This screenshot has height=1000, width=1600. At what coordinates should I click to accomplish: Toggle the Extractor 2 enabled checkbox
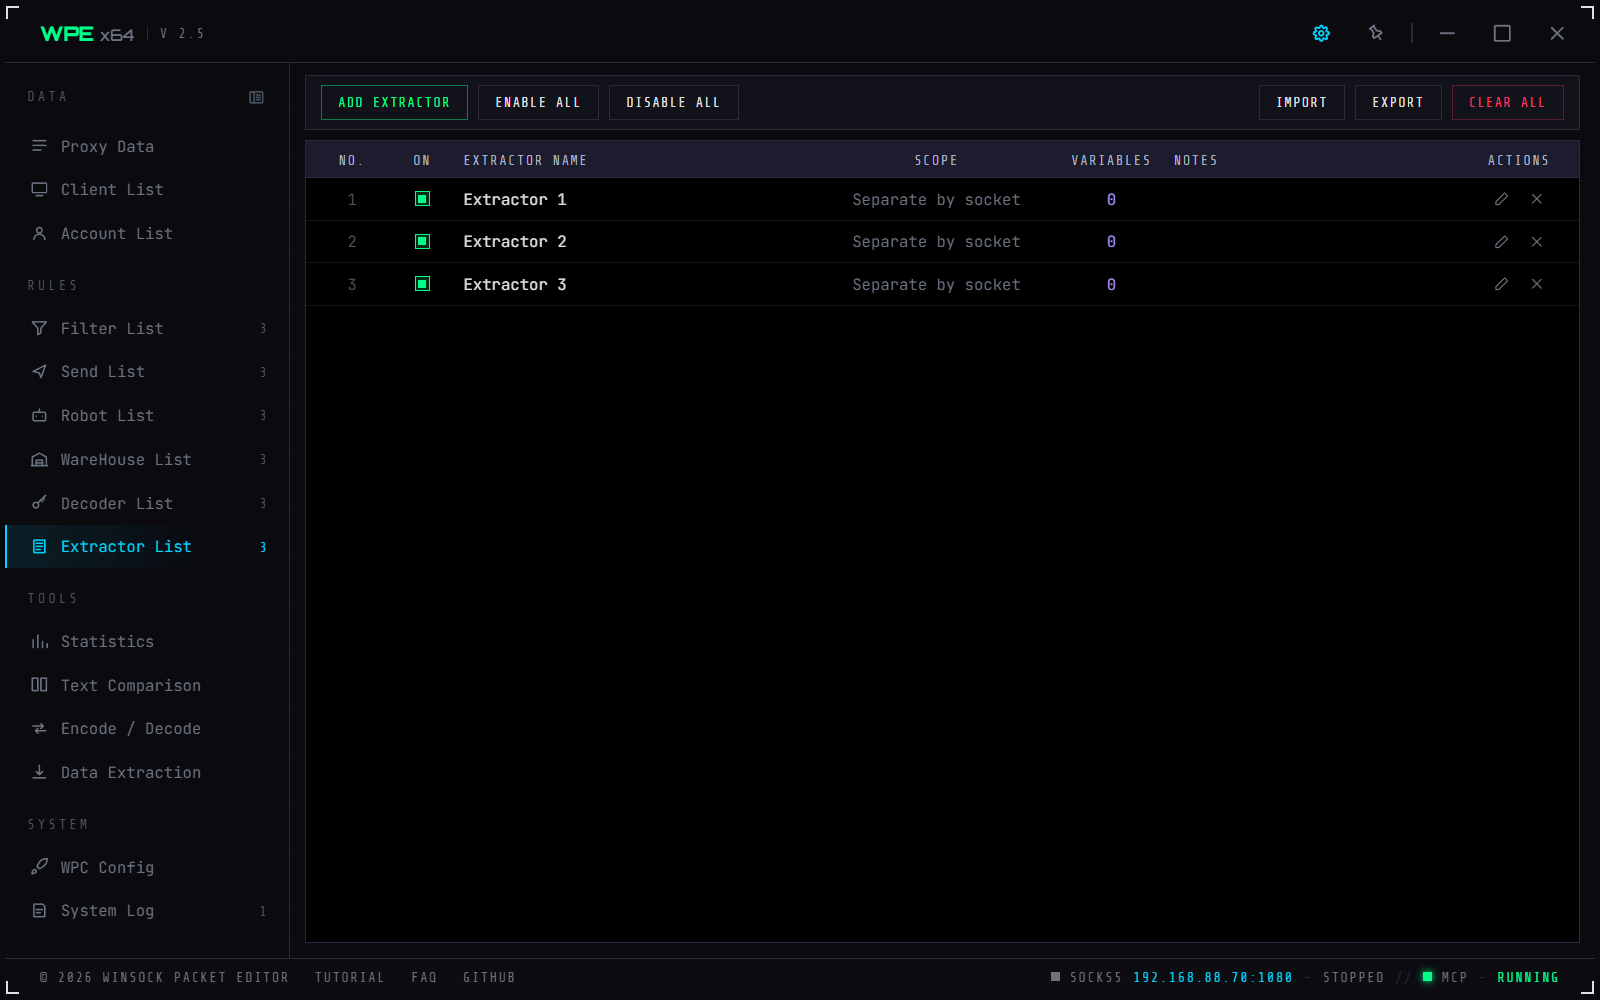(x=422, y=242)
